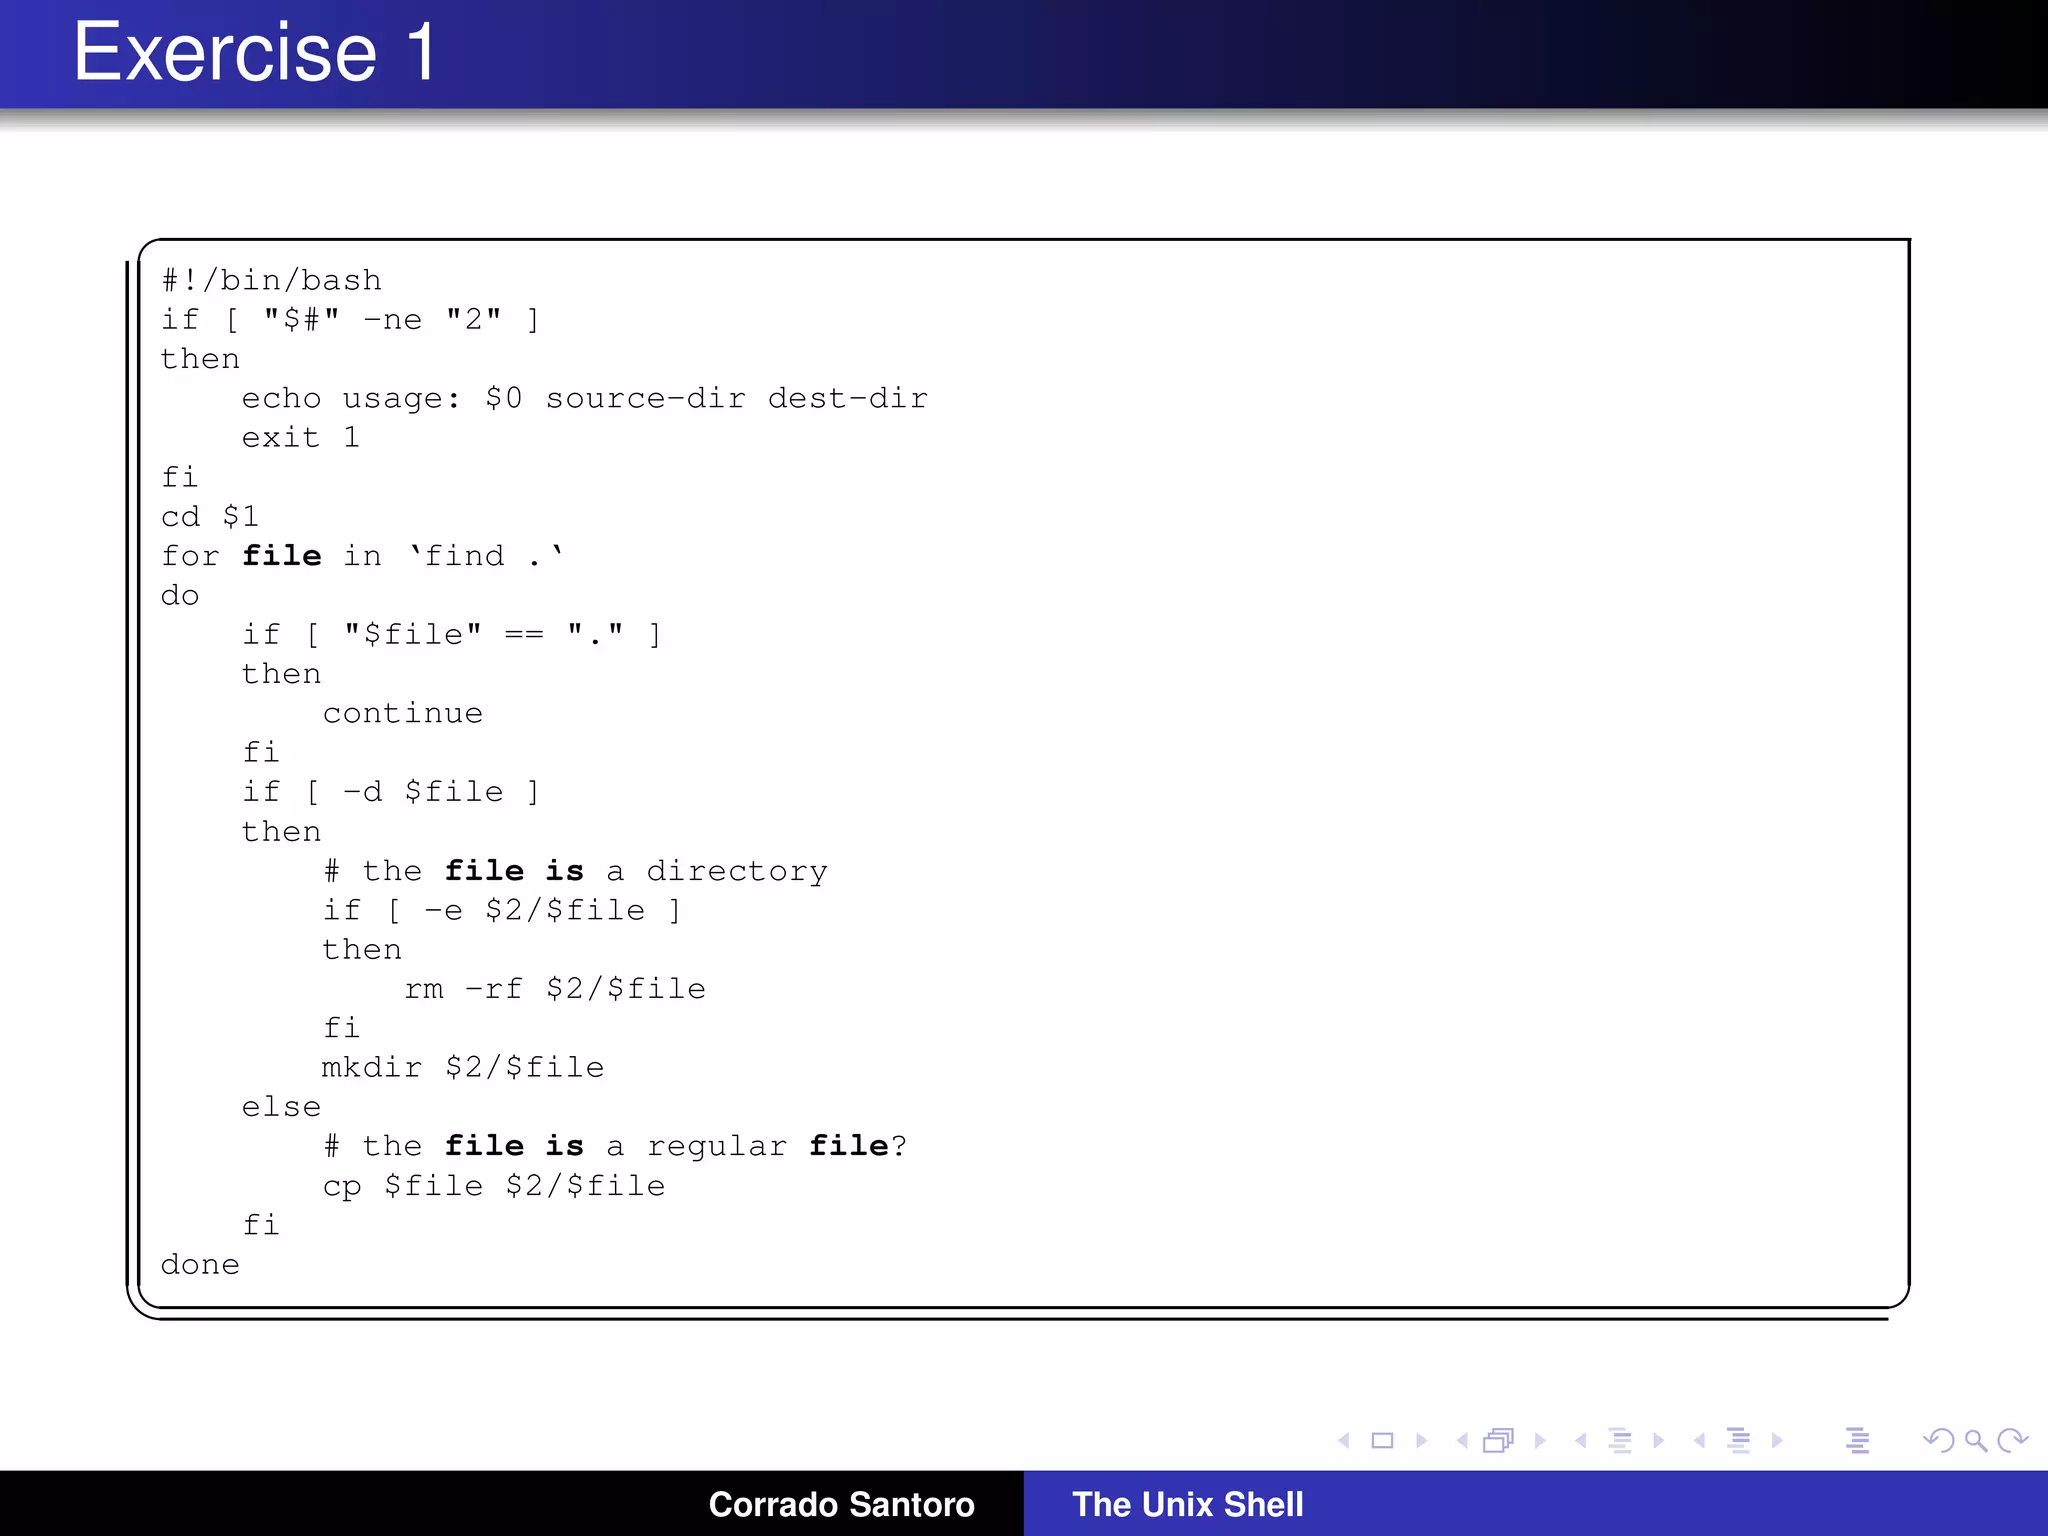Click the presentation outline lines icon

tap(1857, 1440)
